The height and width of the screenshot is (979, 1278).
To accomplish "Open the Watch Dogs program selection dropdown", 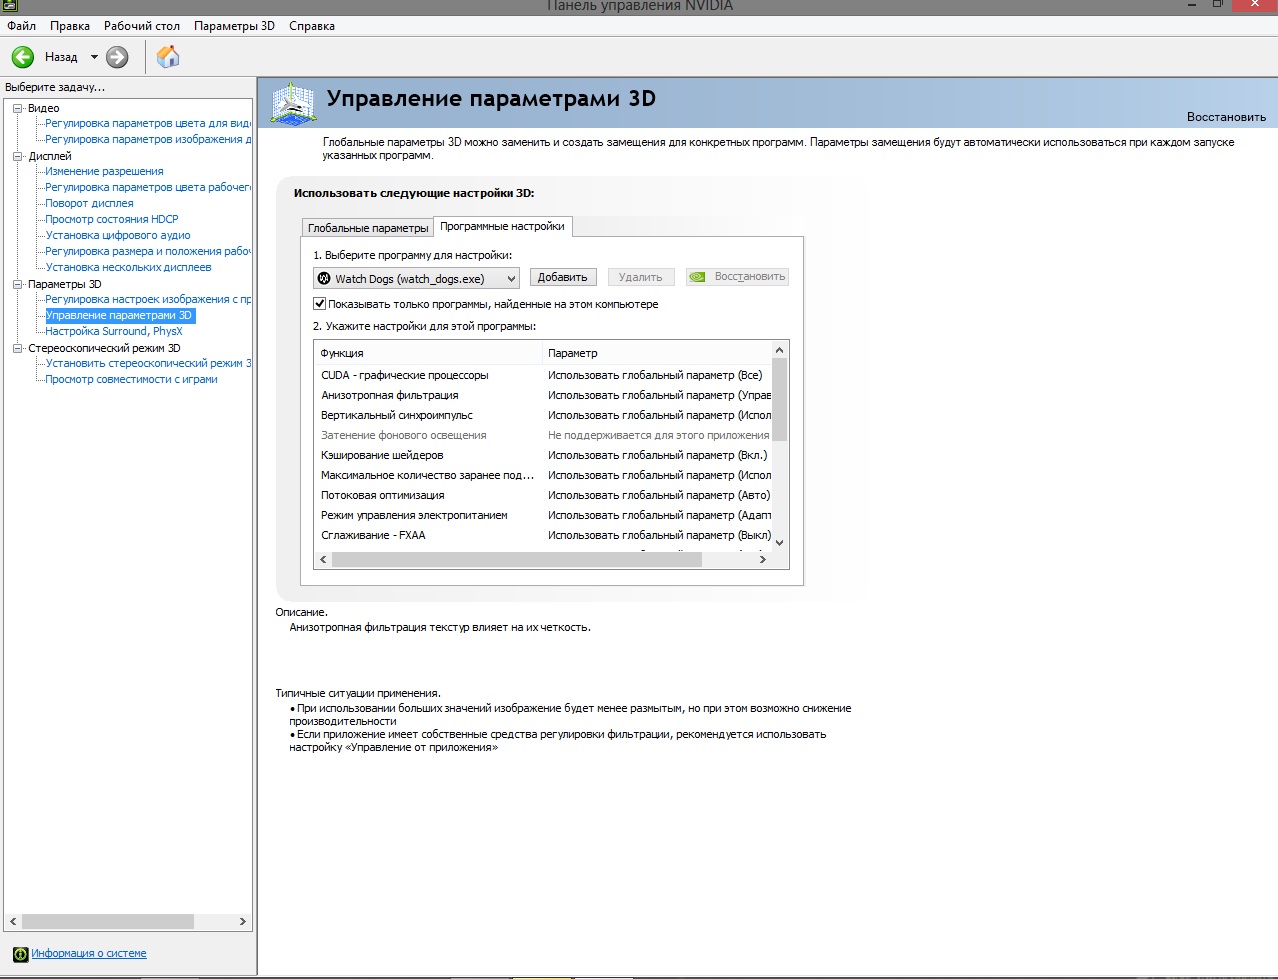I will tap(417, 279).
